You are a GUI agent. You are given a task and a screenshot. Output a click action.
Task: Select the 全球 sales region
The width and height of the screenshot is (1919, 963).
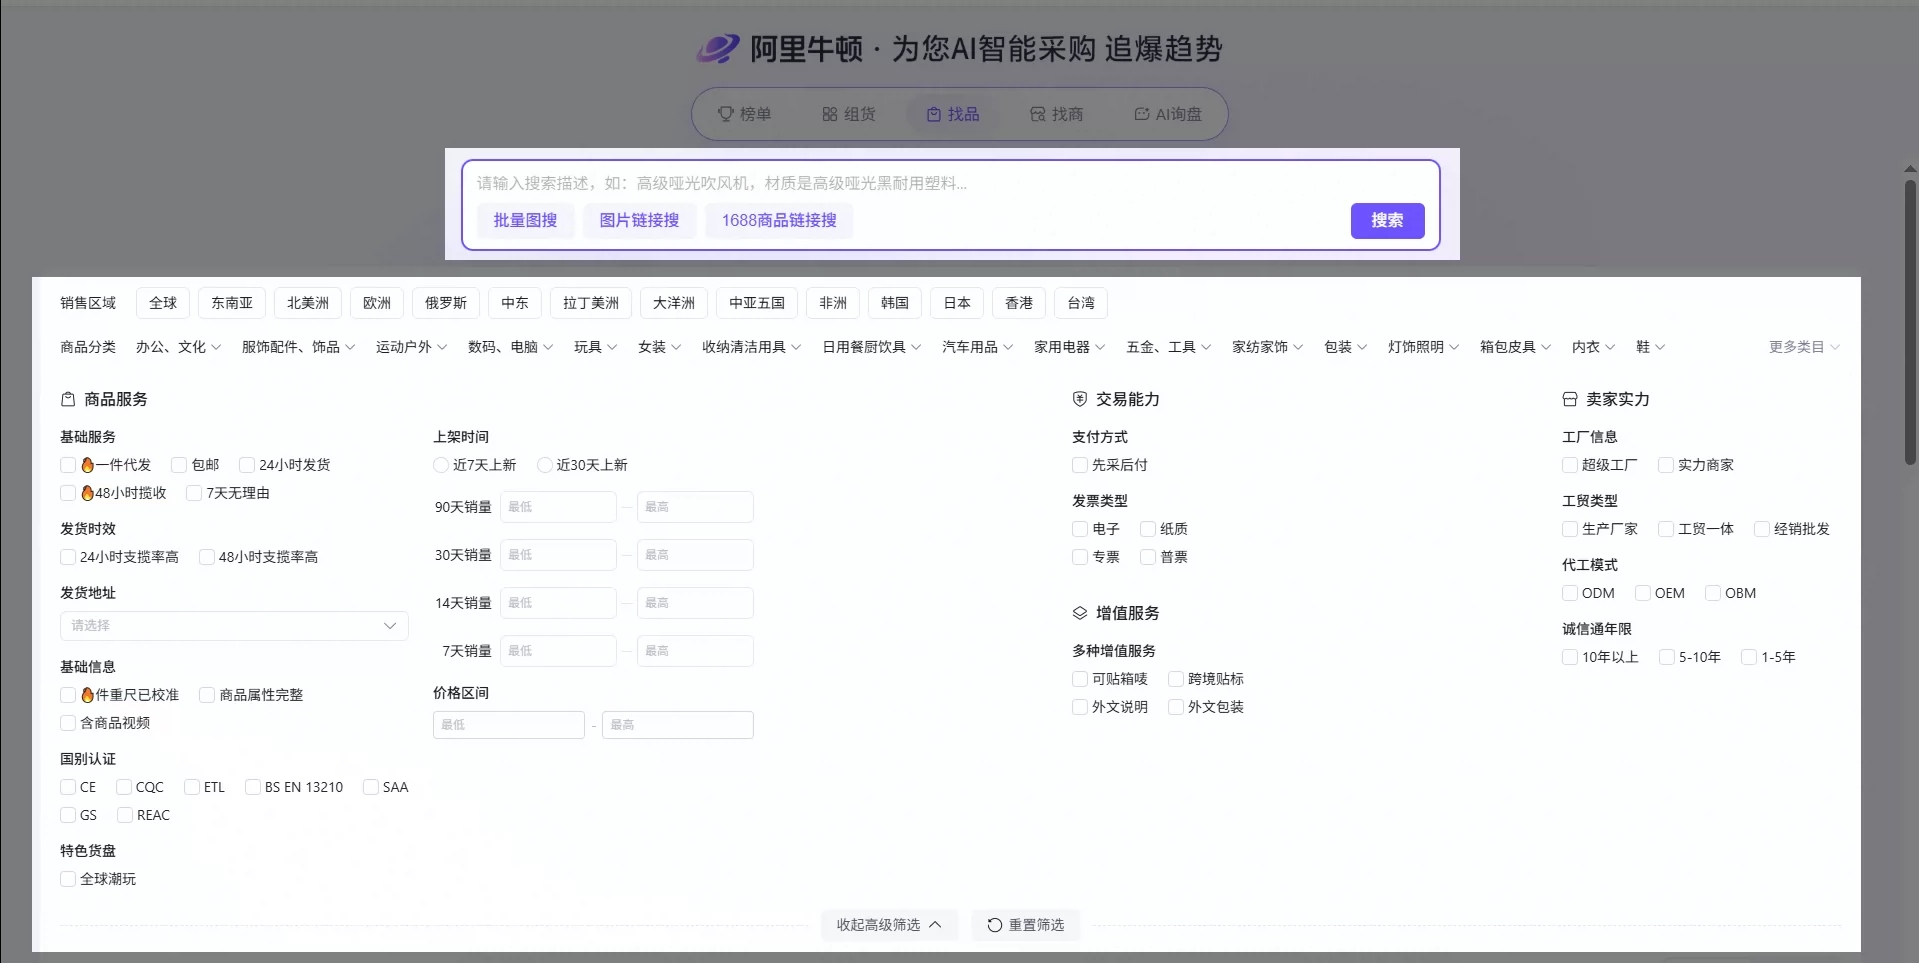click(163, 303)
